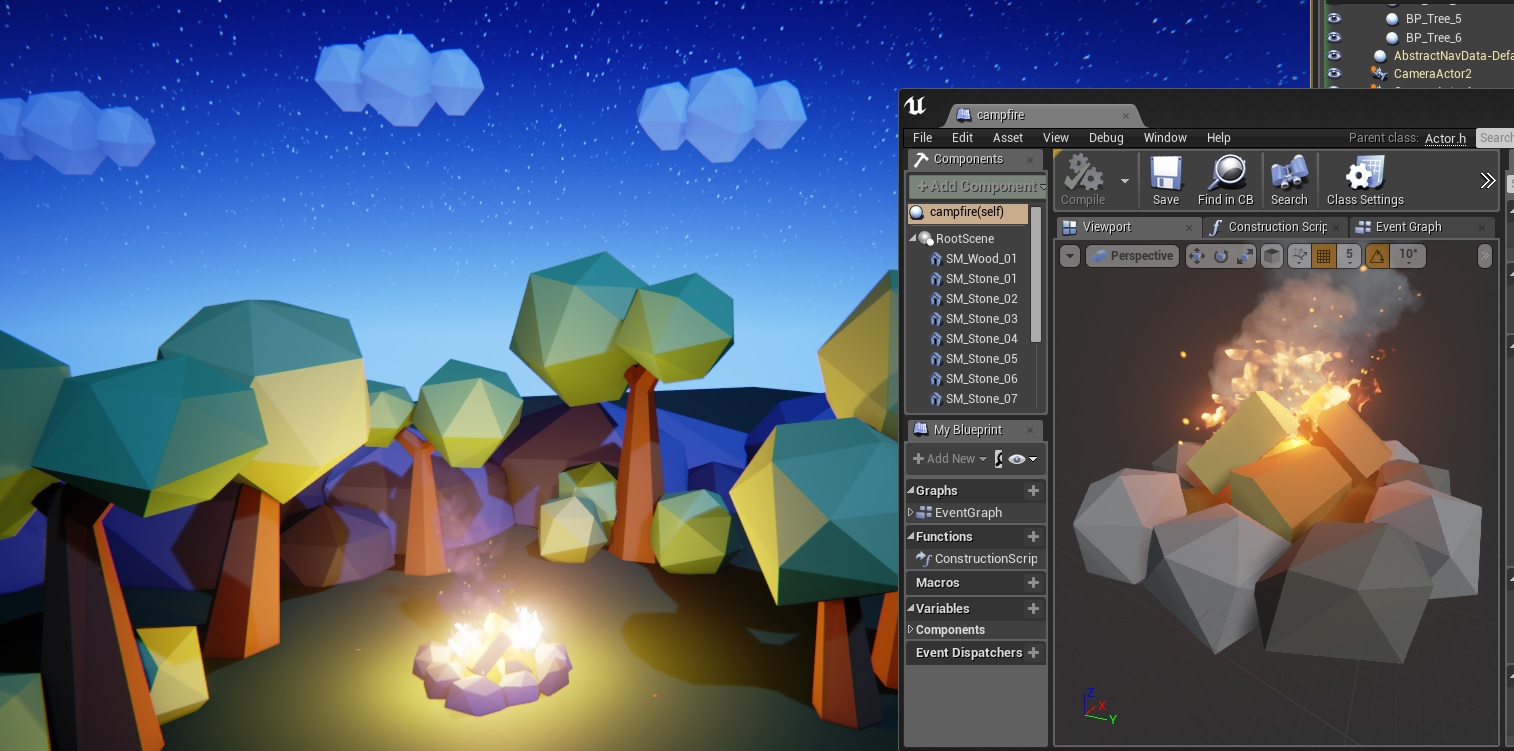This screenshot has height=751, width=1514.
Task: Select the rotate gizmo in the viewport
Action: (x=1220, y=256)
